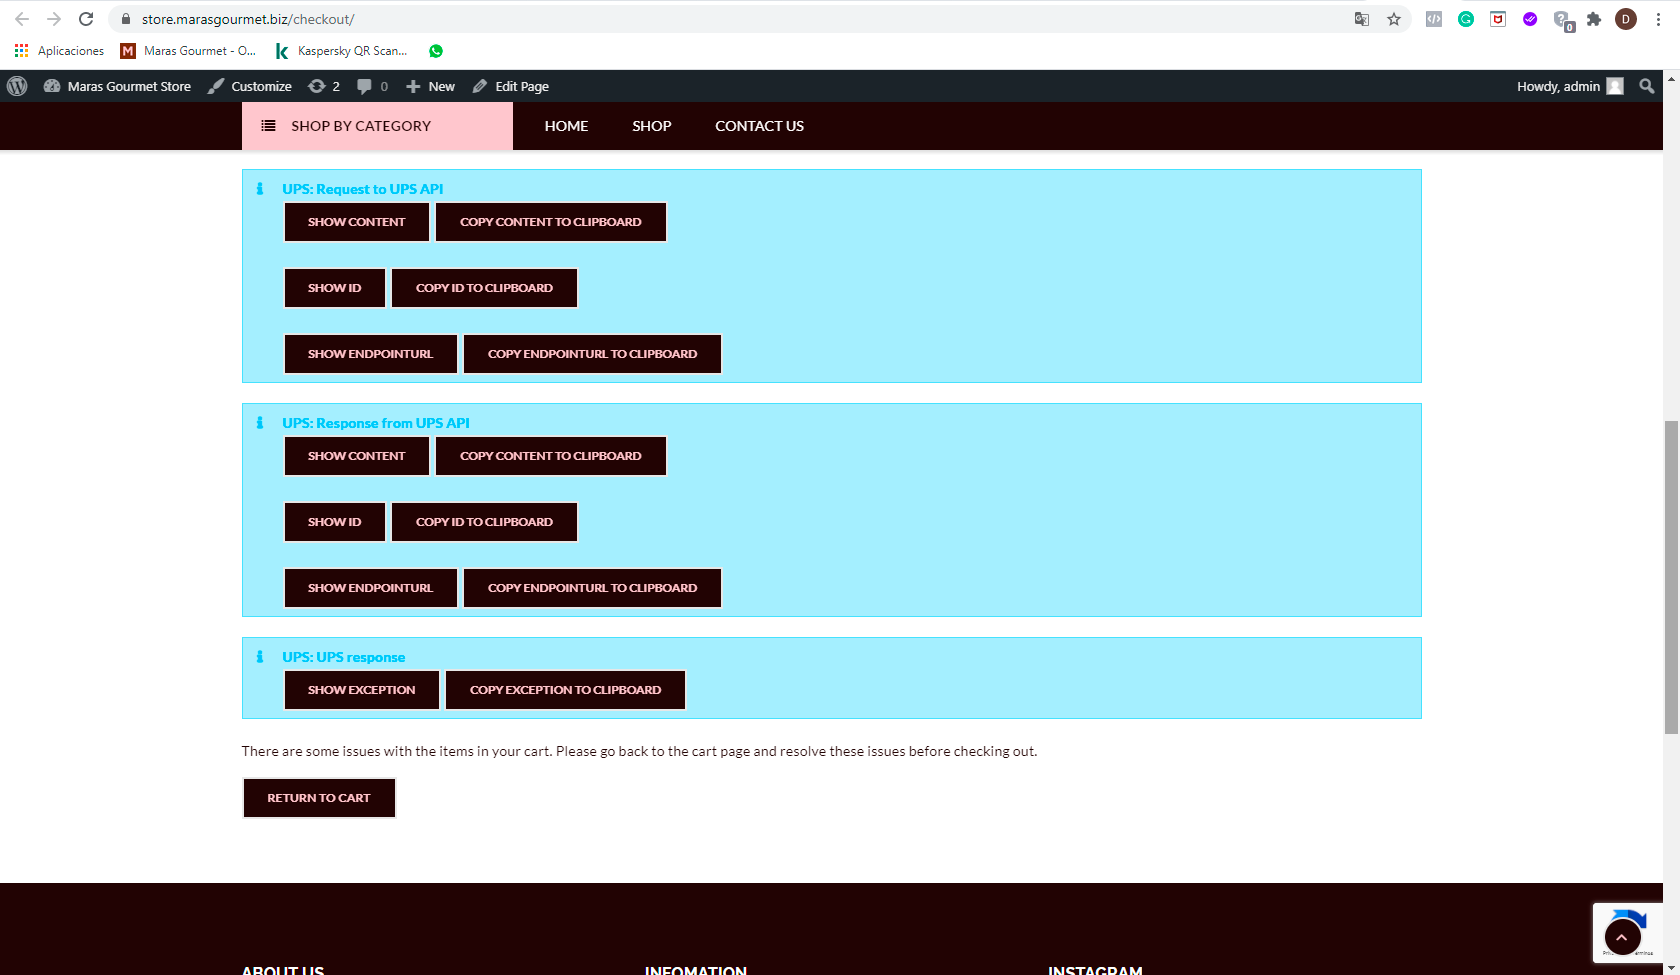Screen dimensions: 1680x975
Task: Open the purple double-check extension
Action: pyautogui.click(x=1530, y=19)
